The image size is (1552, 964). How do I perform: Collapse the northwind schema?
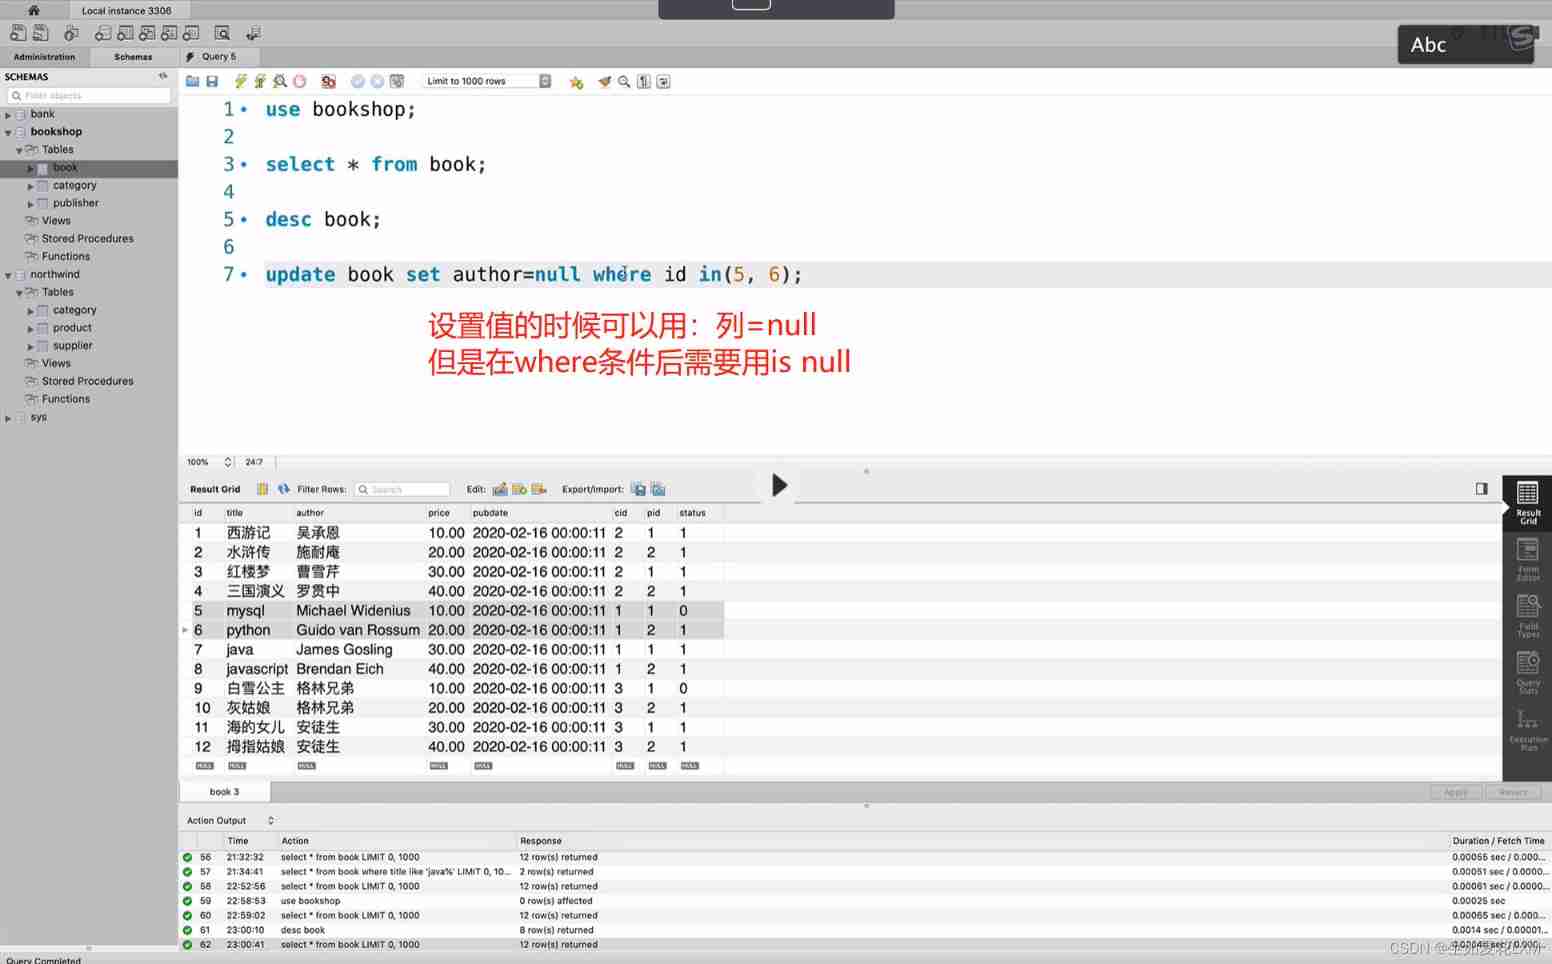[x=8, y=275]
